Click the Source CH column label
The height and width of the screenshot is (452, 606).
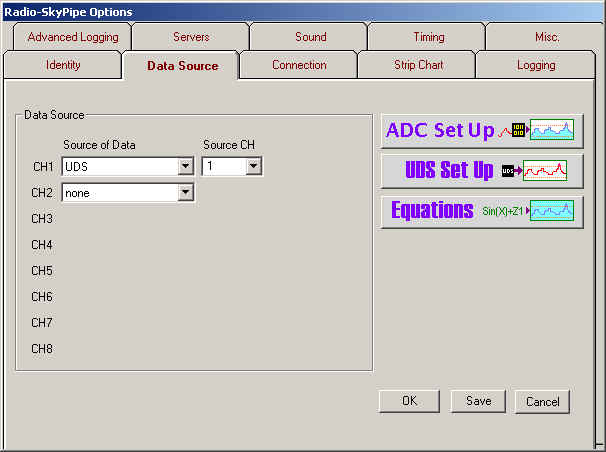click(229, 145)
